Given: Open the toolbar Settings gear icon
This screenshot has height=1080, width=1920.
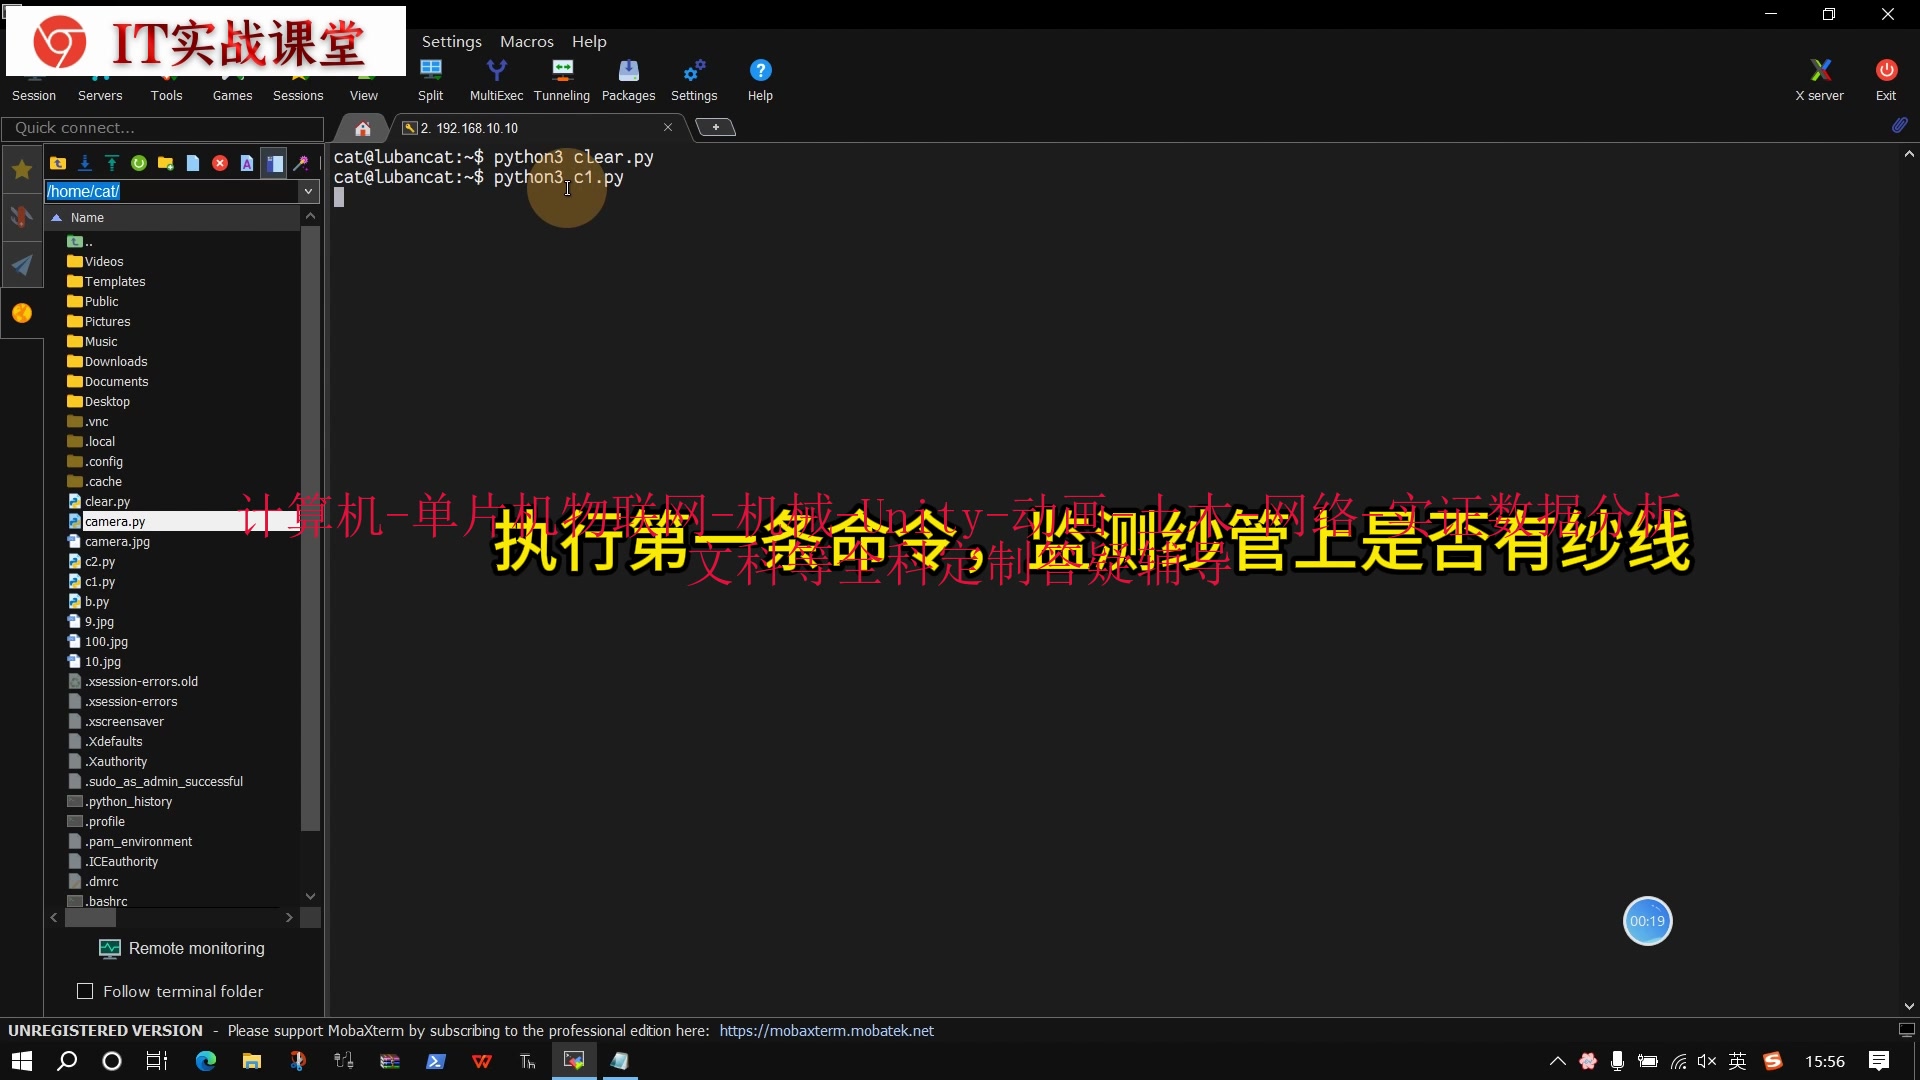Looking at the screenshot, I should click(694, 80).
